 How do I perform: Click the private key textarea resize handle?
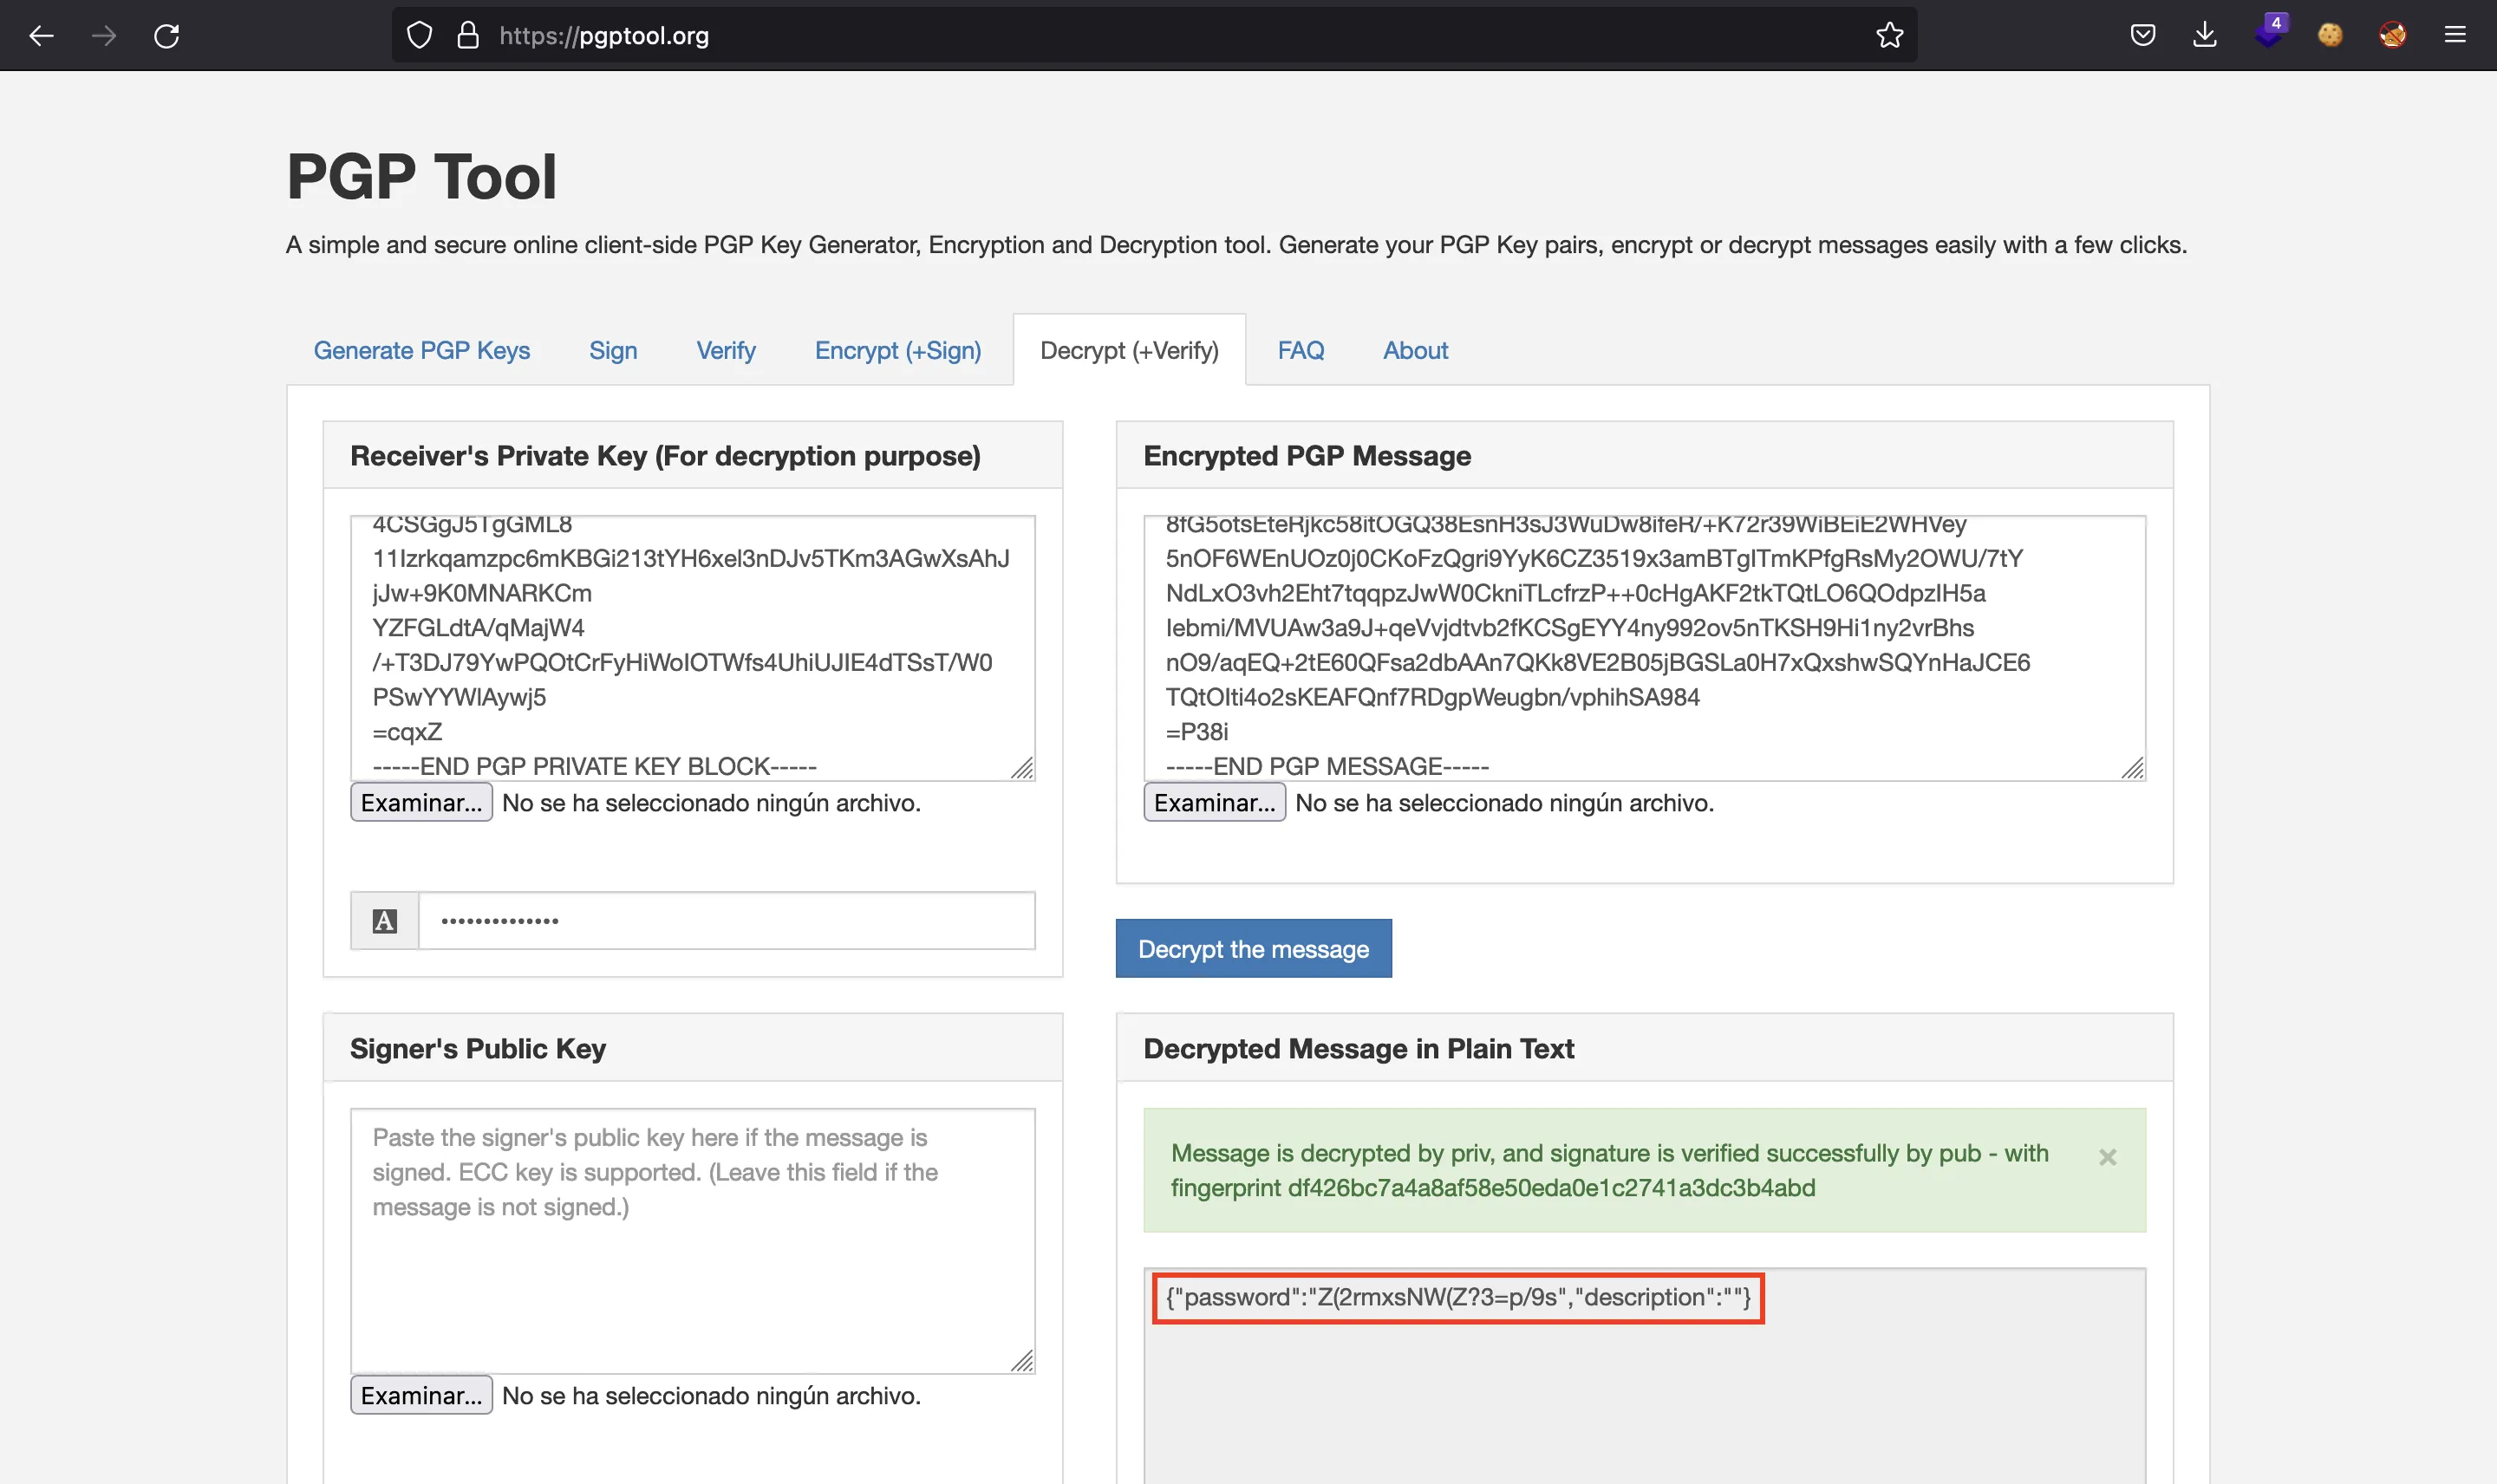tap(1022, 767)
